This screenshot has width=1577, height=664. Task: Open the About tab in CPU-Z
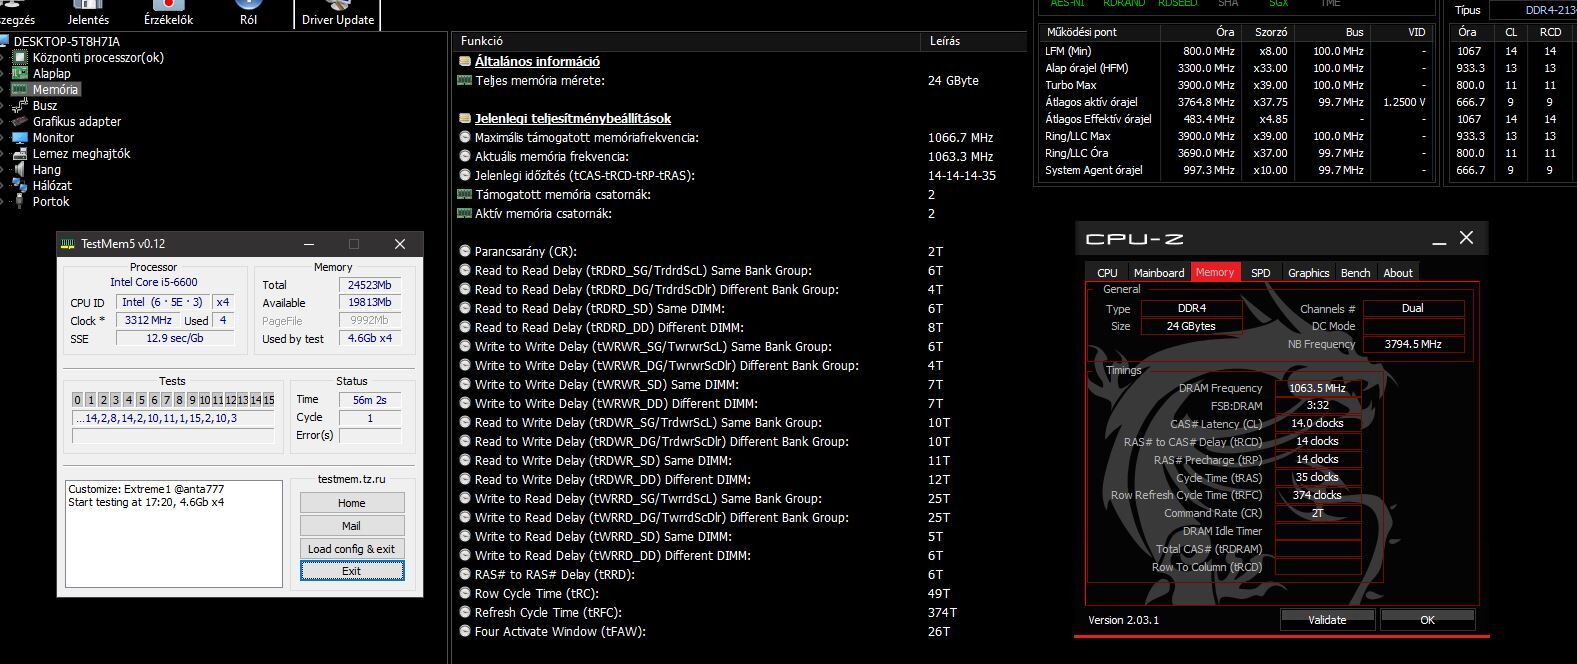coord(1398,272)
